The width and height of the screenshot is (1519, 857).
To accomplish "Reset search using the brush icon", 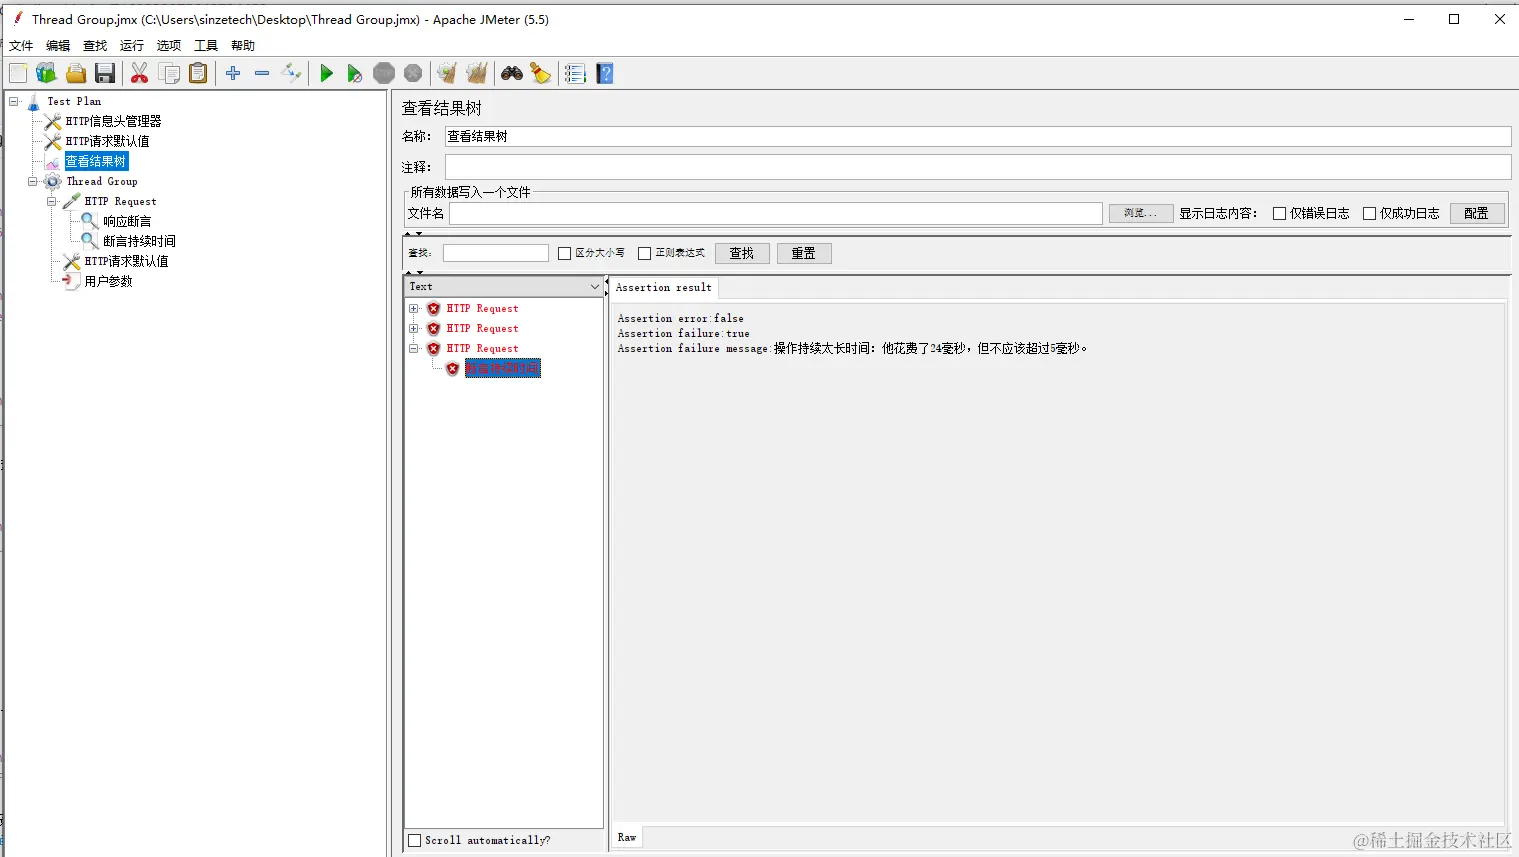I will [540, 73].
